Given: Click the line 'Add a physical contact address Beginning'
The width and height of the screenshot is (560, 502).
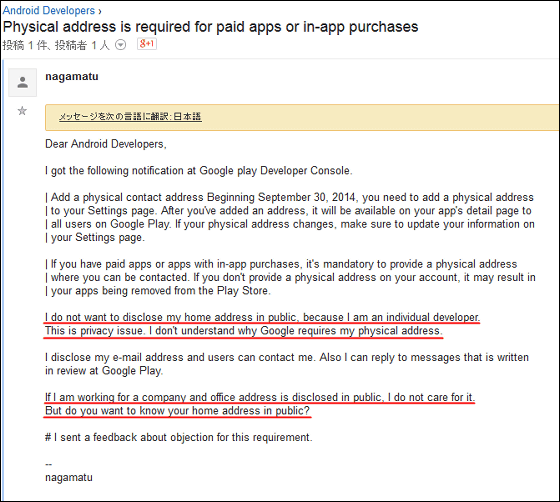Looking at the screenshot, I should [289, 197].
